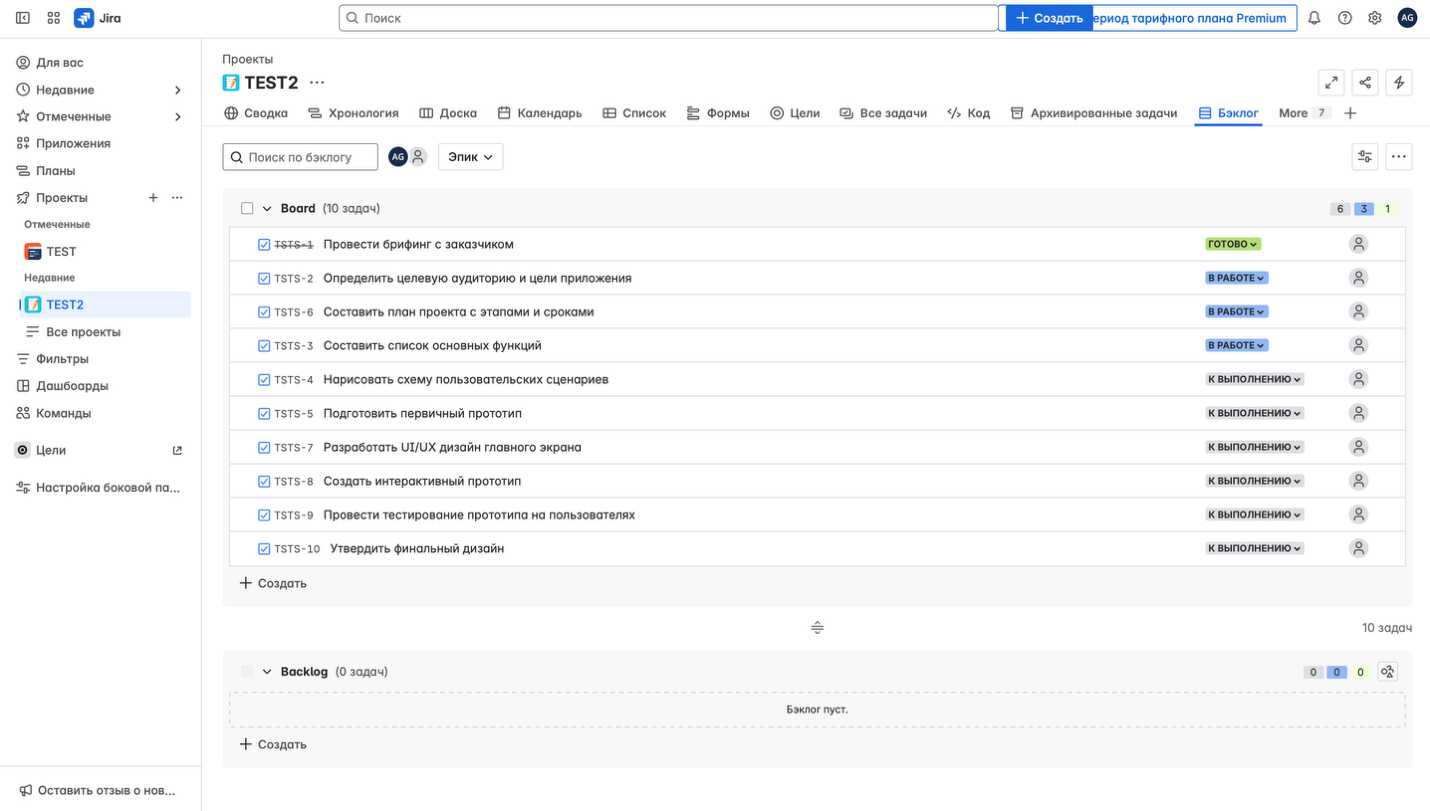Tick the Board section checkbox

click(247, 209)
